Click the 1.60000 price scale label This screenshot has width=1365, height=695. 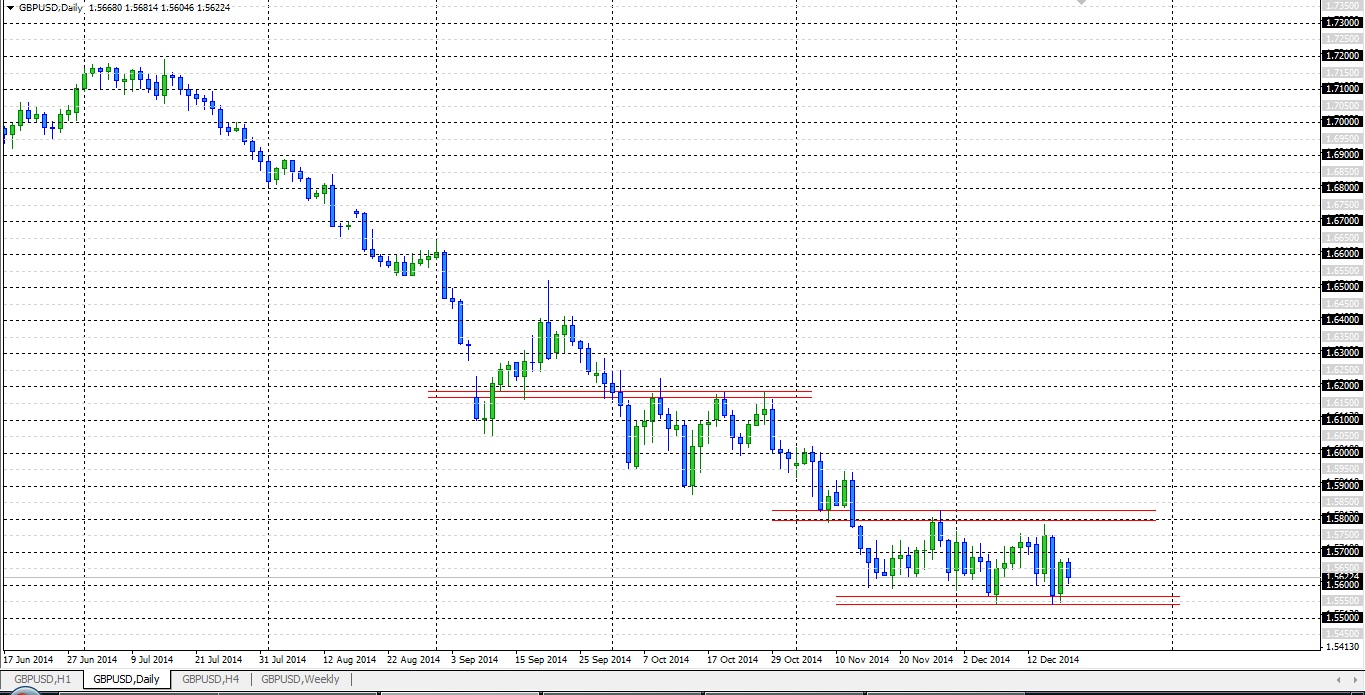pos(1342,452)
